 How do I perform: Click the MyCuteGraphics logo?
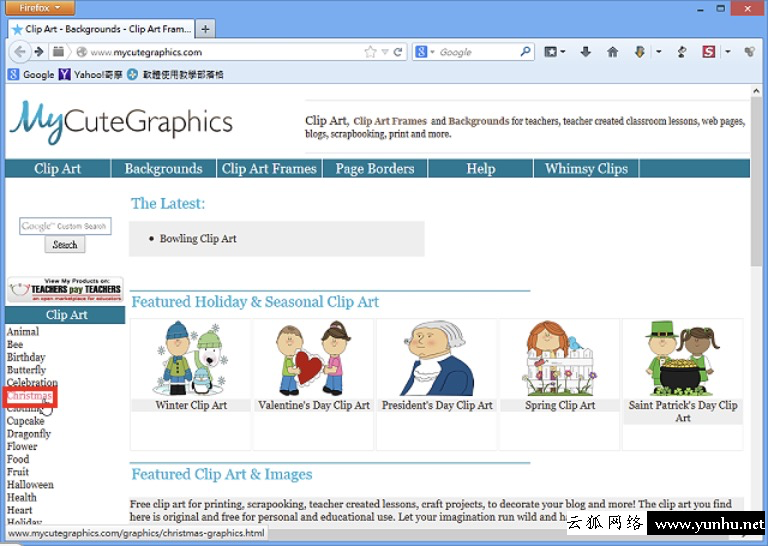click(x=121, y=122)
